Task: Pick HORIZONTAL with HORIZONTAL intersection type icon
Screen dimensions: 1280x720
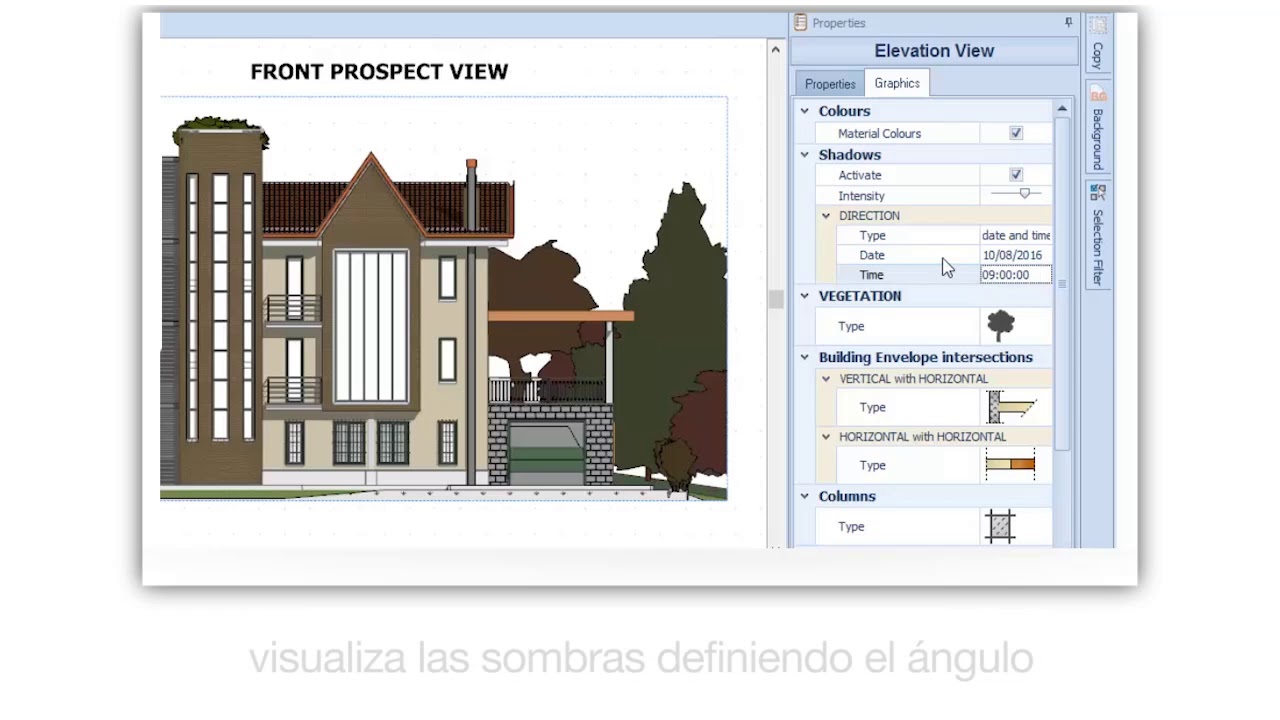Action: 1010,465
